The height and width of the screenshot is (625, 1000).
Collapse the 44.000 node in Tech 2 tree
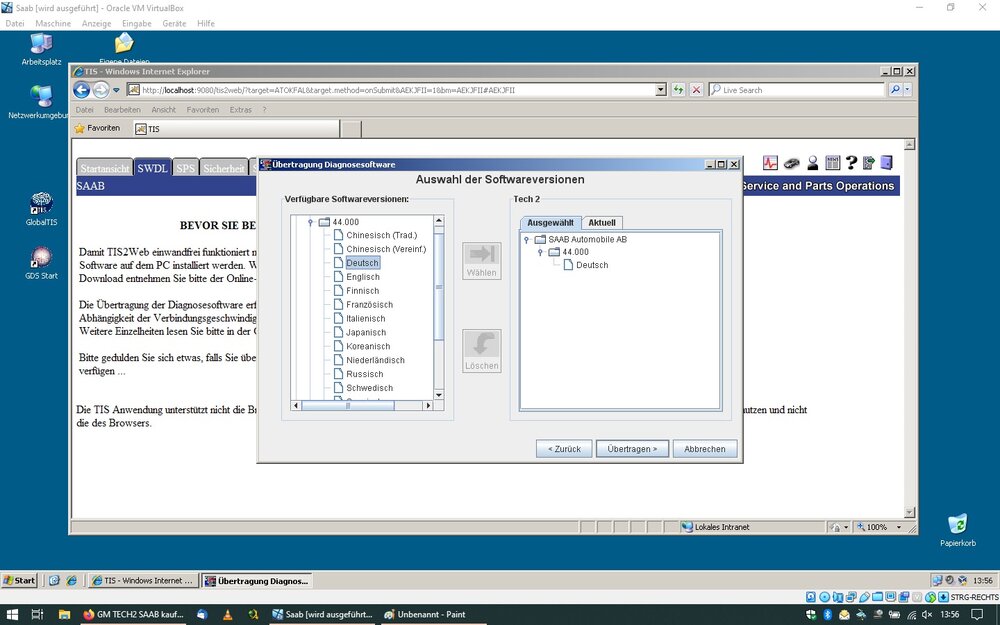(x=540, y=253)
